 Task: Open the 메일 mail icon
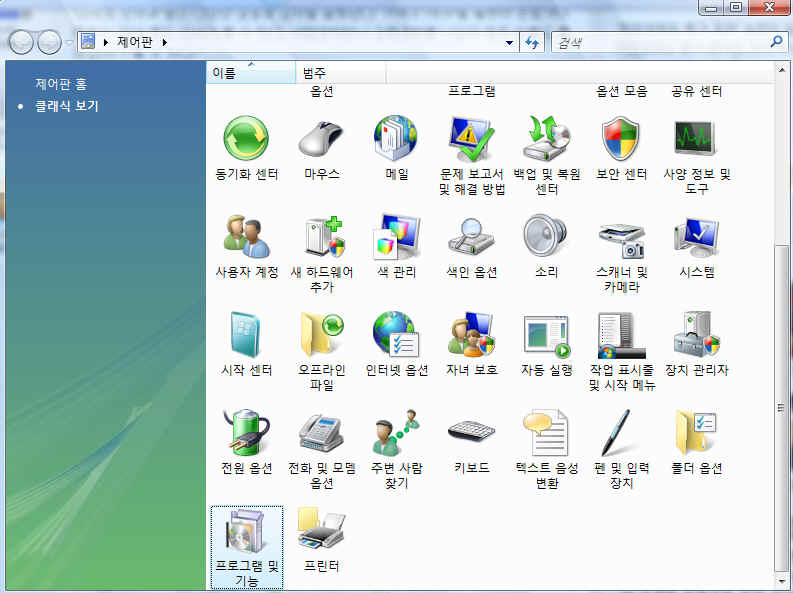click(x=396, y=139)
